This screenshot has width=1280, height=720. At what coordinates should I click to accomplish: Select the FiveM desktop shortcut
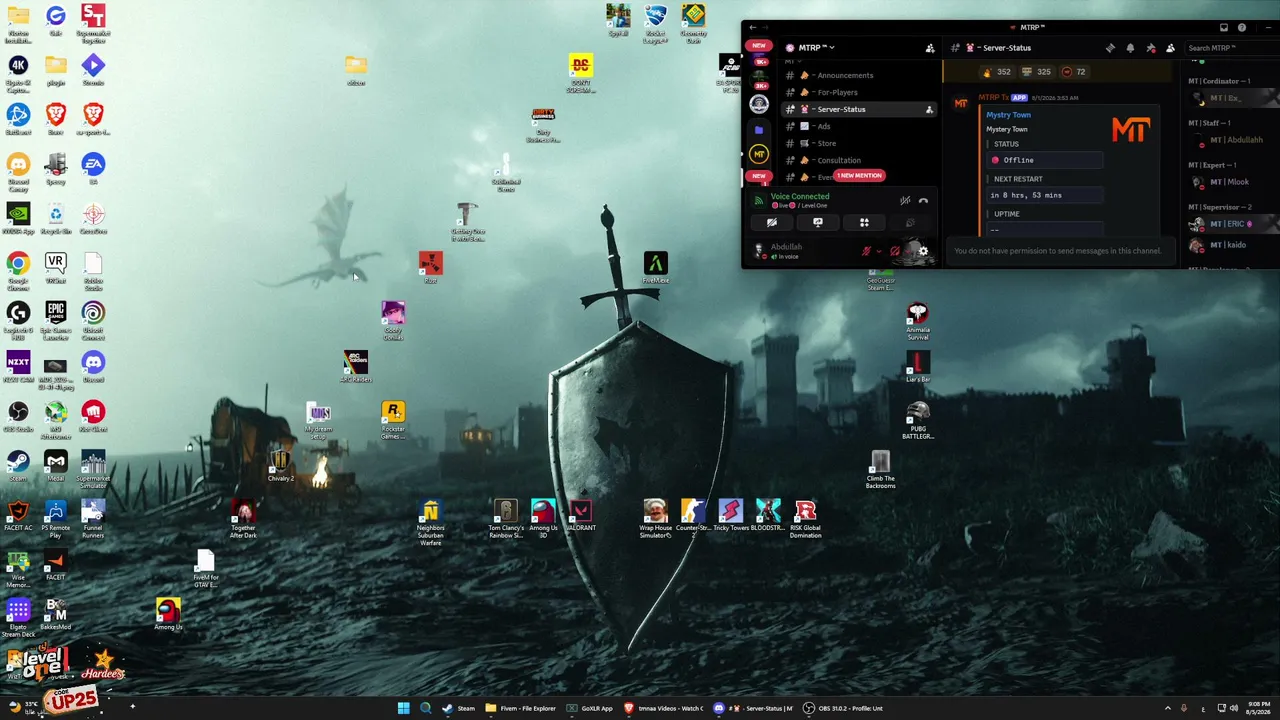[655, 267]
